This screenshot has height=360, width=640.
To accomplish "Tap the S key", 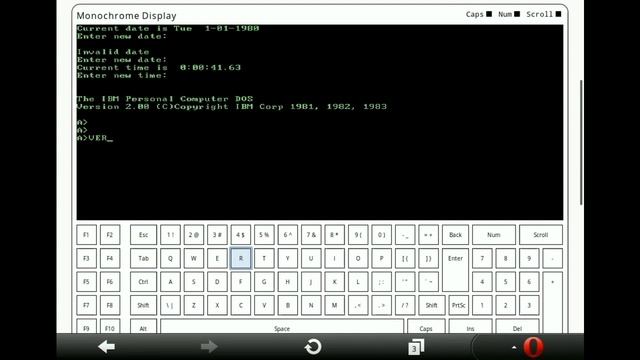I will [x=193, y=282].
